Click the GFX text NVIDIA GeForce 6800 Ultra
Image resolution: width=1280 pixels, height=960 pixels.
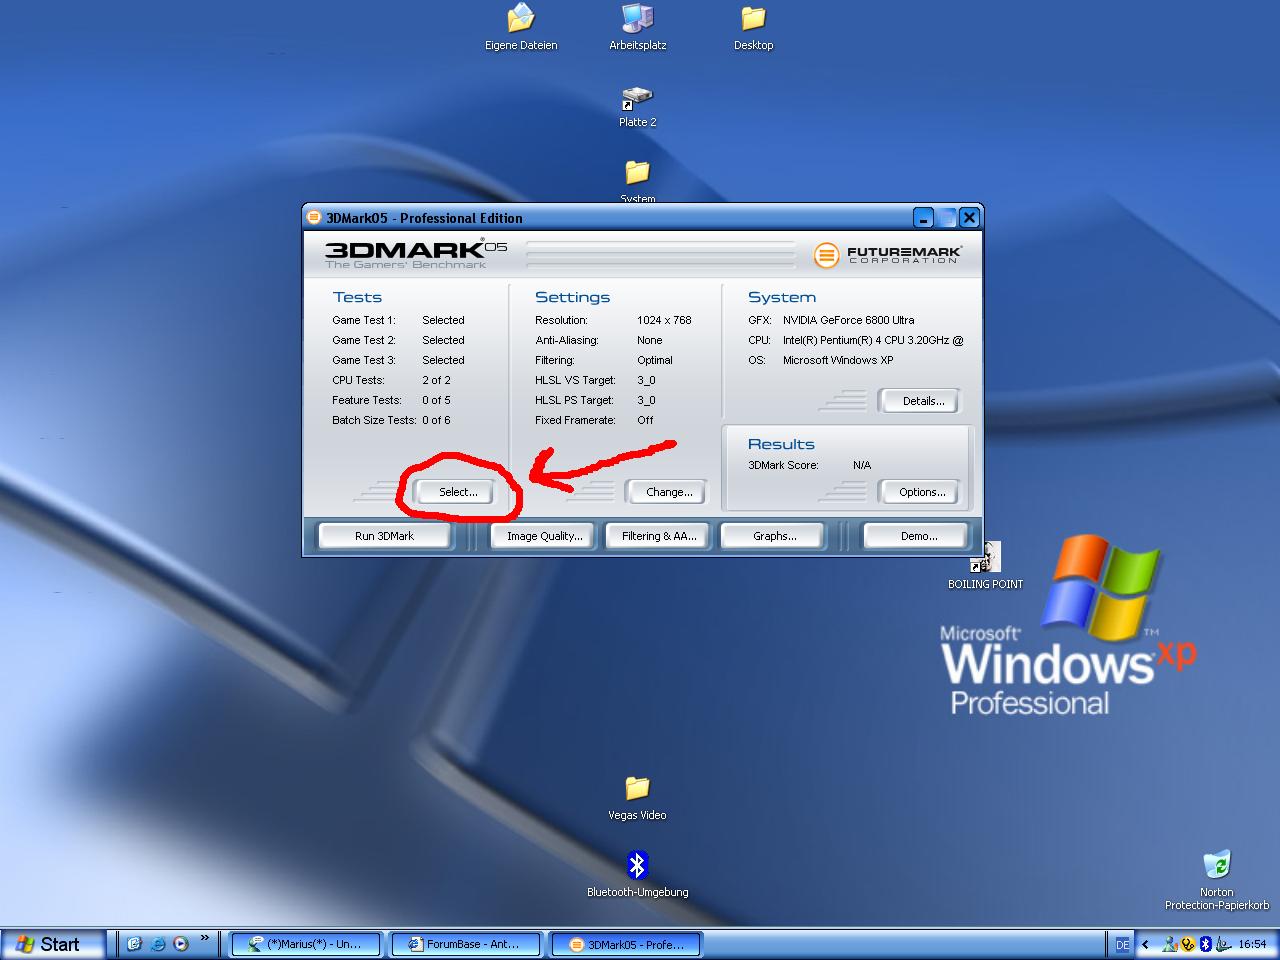(x=848, y=320)
